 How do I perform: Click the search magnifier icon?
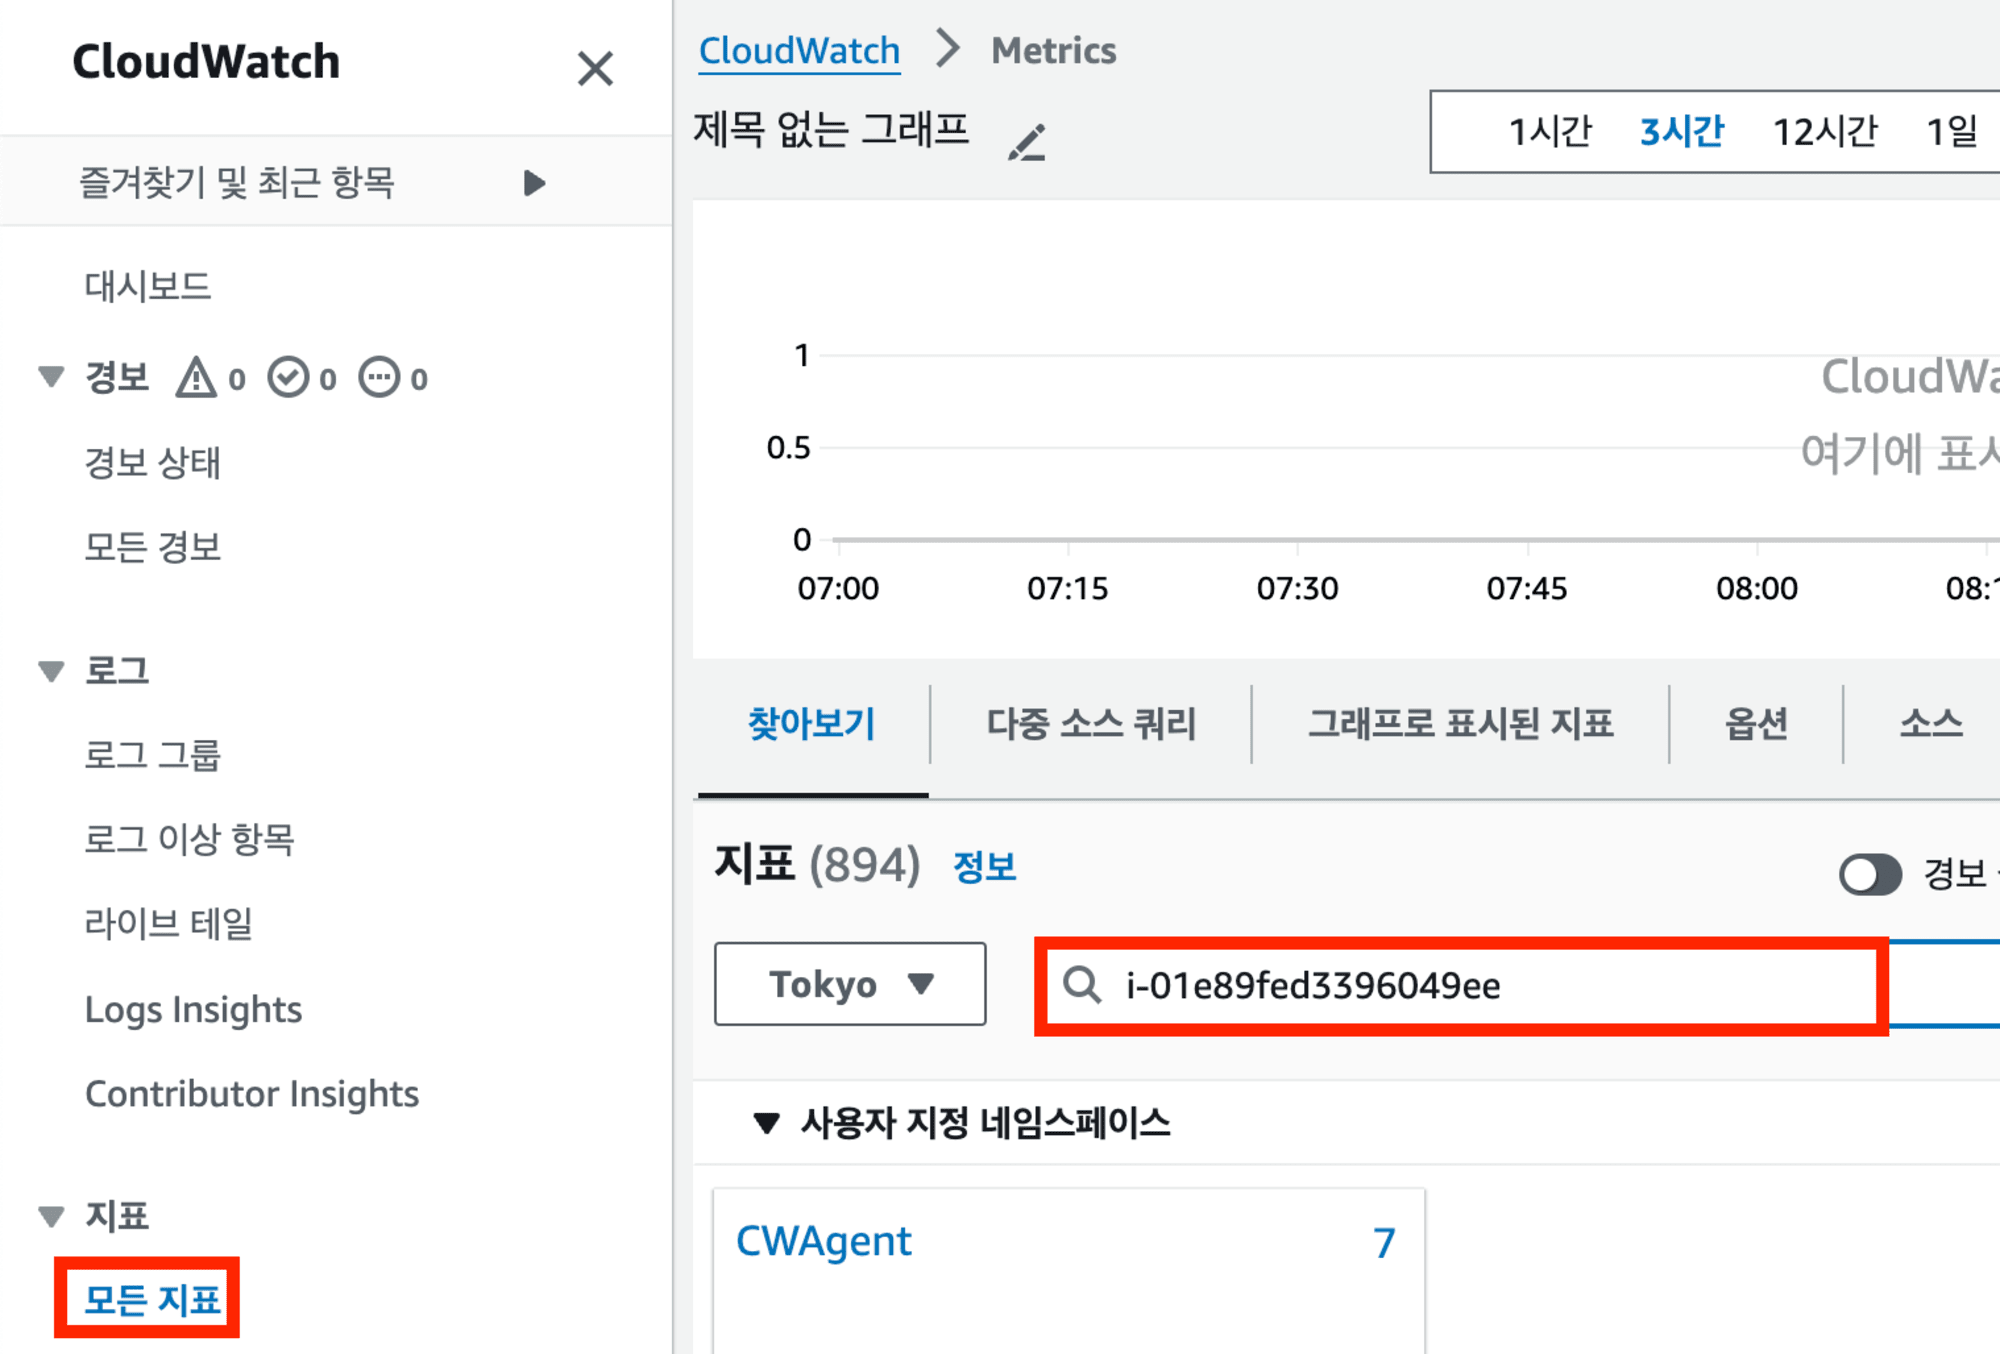[1081, 985]
